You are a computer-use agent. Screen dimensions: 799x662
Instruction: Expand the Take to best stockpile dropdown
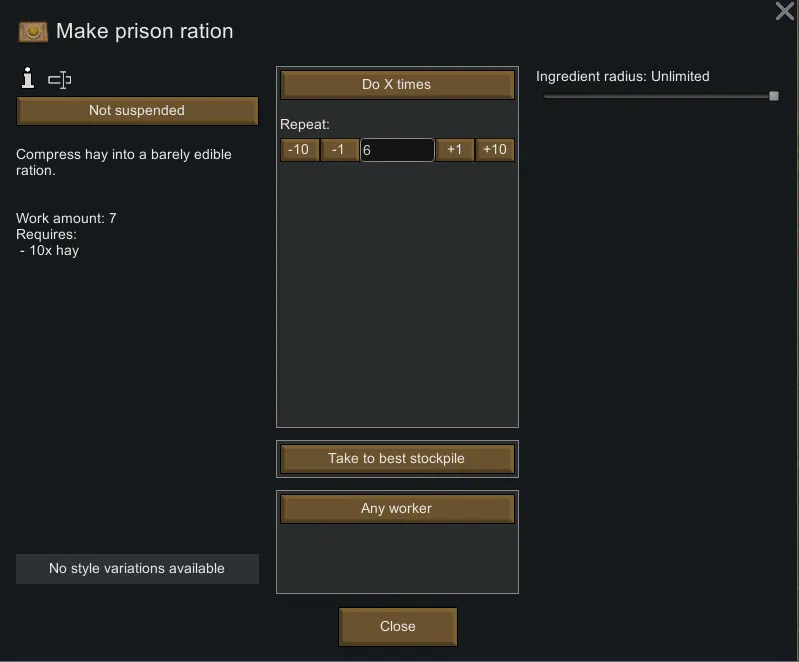[x=397, y=459]
